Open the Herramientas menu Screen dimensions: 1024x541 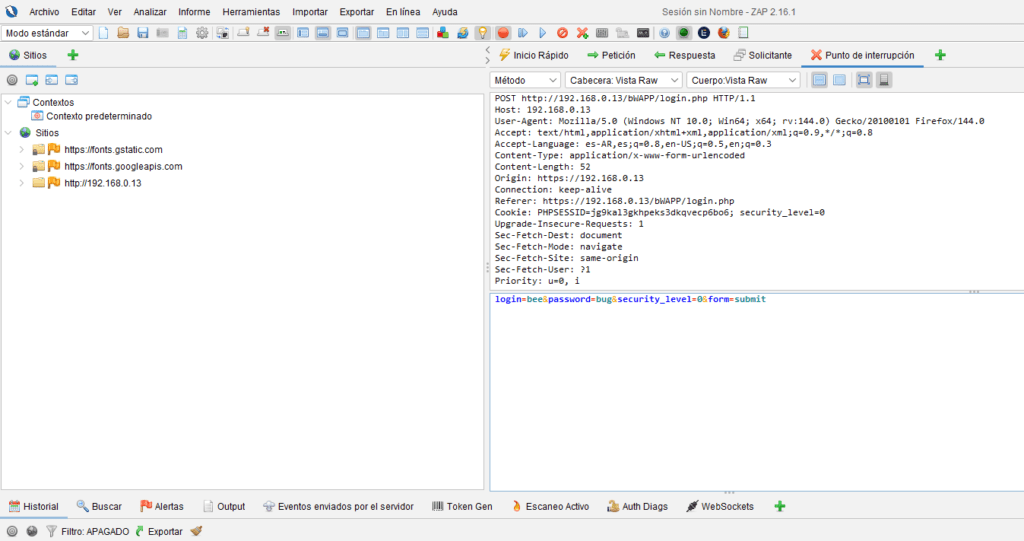(251, 11)
